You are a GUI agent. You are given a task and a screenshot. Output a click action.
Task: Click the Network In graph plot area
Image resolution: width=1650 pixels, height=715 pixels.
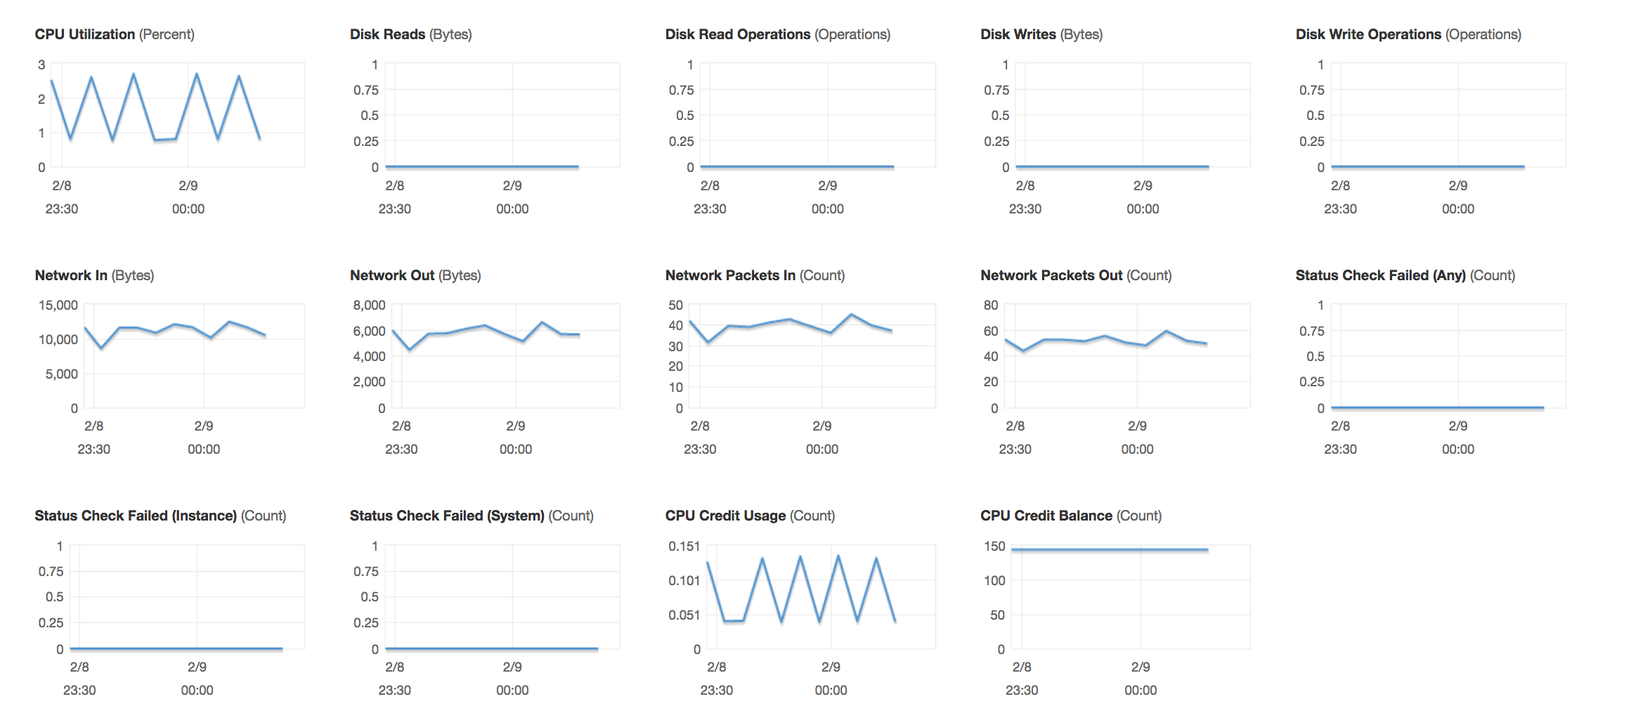pyautogui.click(x=192, y=356)
